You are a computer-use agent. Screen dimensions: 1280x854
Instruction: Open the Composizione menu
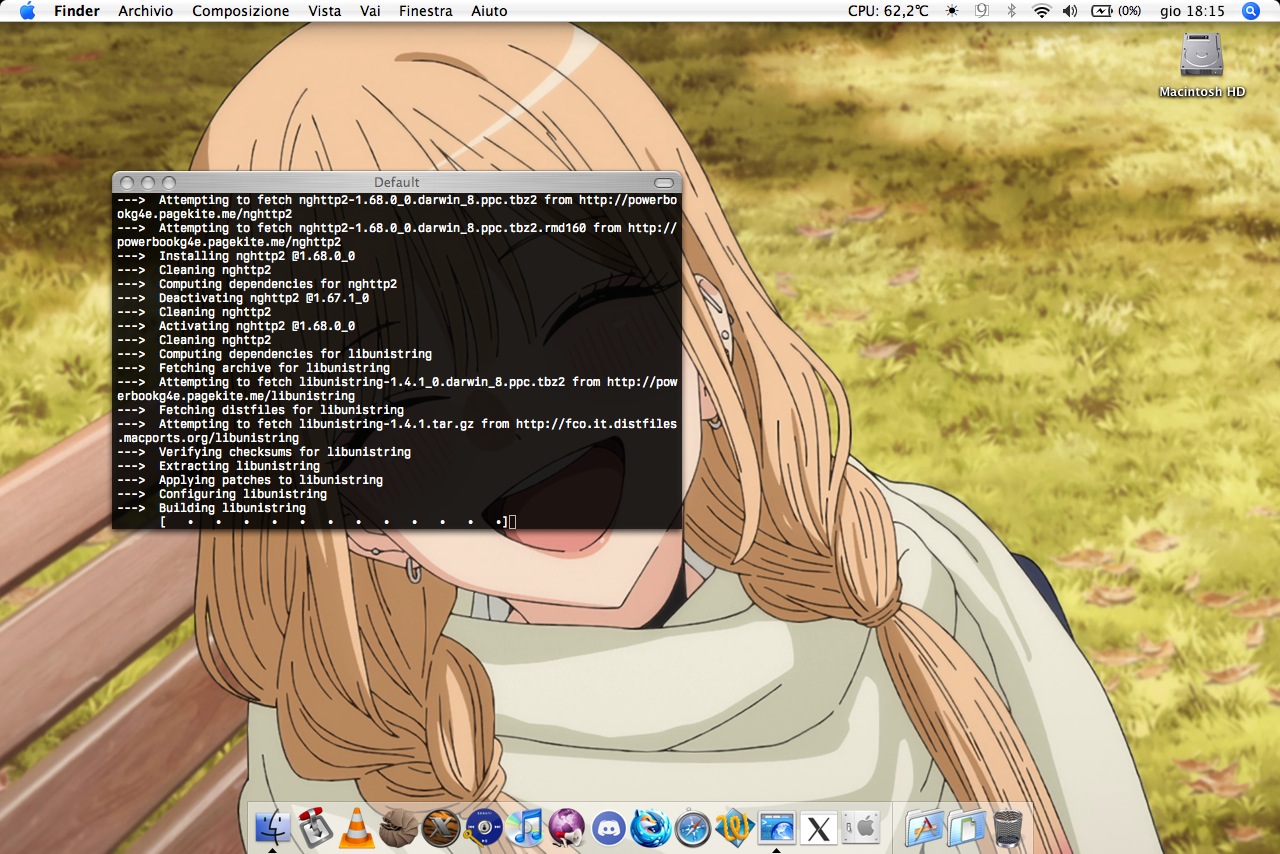tap(241, 11)
